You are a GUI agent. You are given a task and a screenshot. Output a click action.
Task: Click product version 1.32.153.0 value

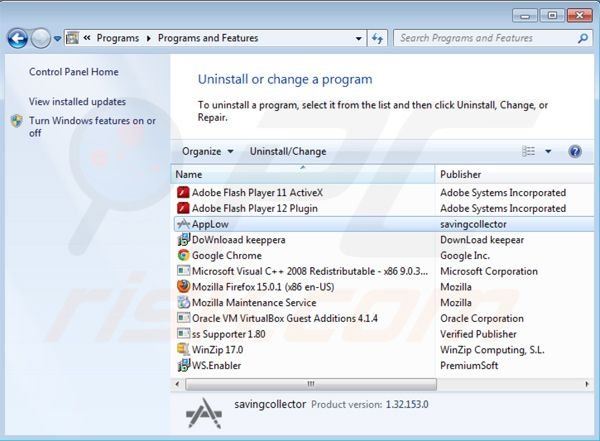(x=407, y=404)
